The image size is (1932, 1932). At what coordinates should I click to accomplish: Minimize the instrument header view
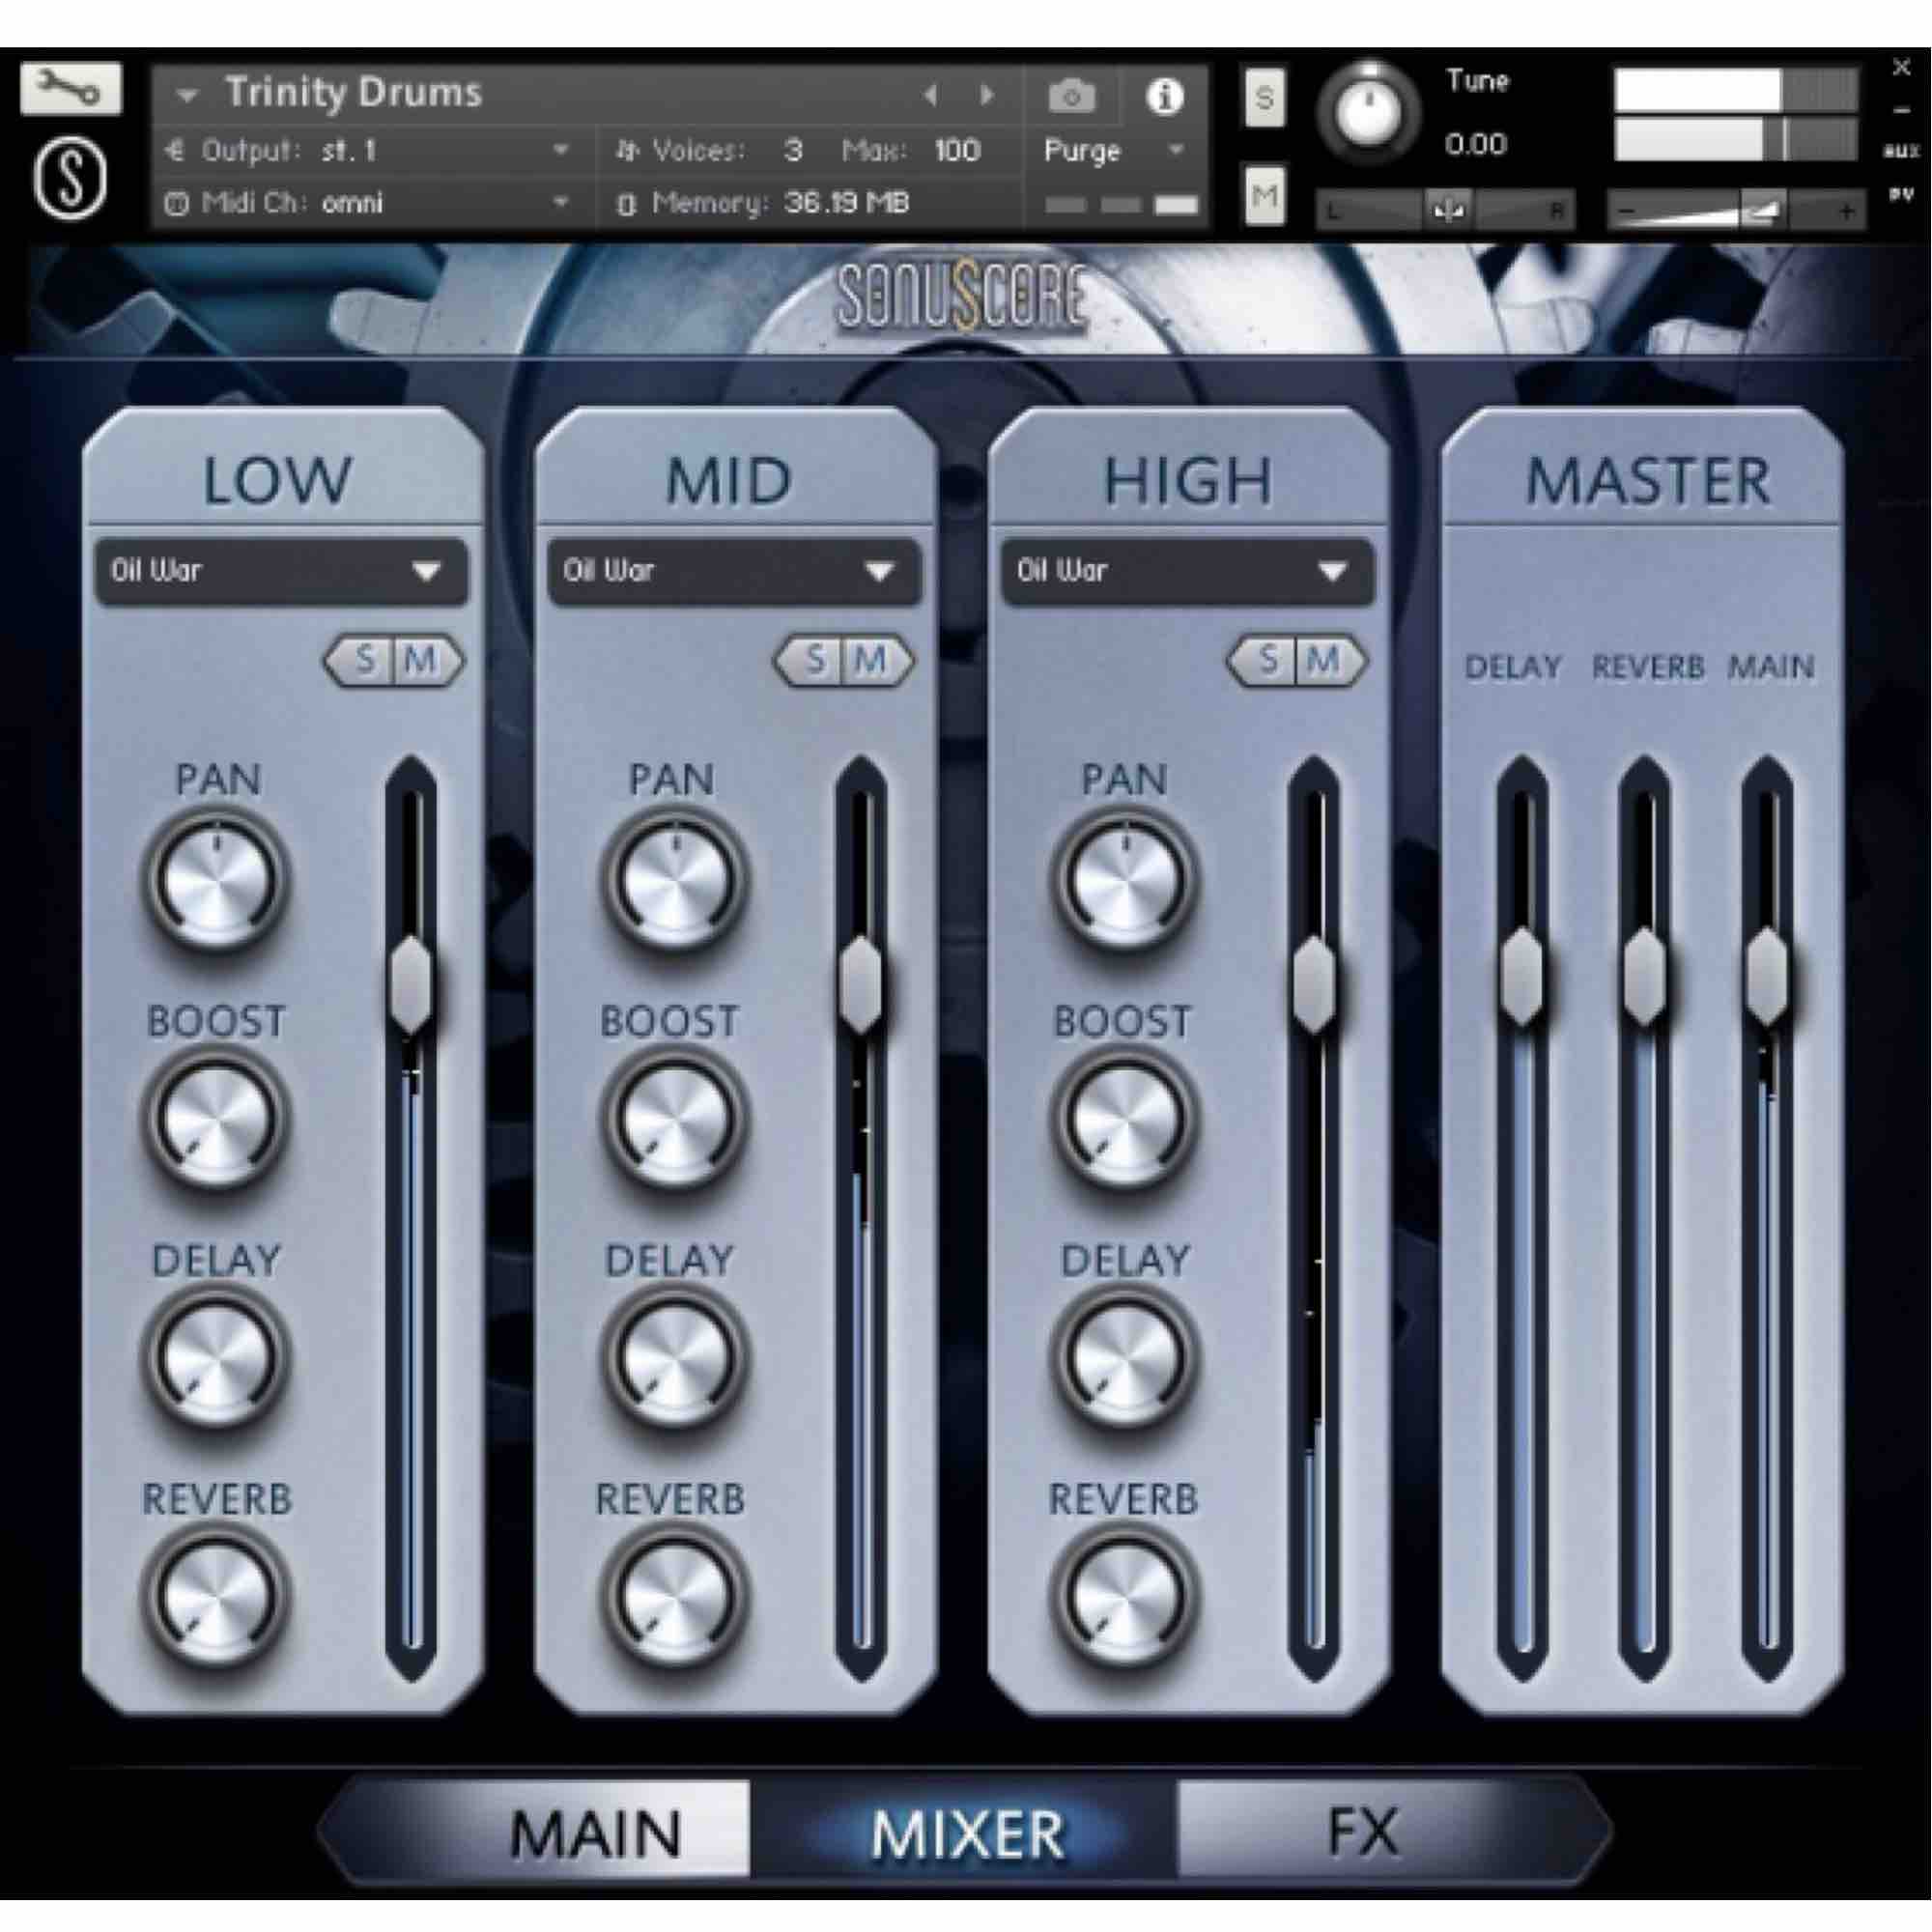point(1901,110)
